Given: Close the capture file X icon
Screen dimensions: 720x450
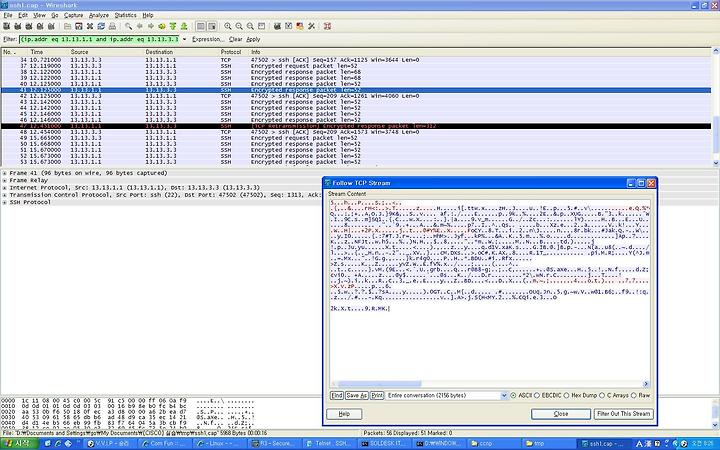Looking at the screenshot, I should click(x=90, y=26).
